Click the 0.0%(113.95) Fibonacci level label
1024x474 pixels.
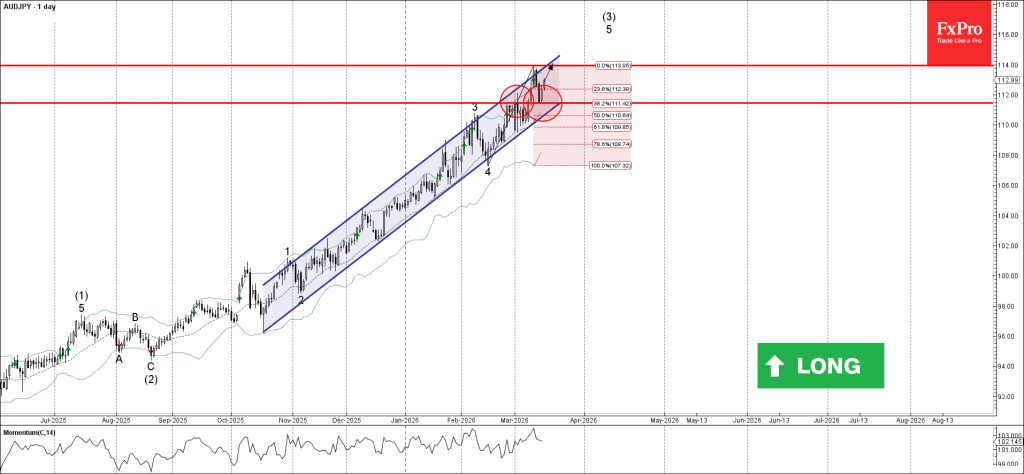(615, 66)
